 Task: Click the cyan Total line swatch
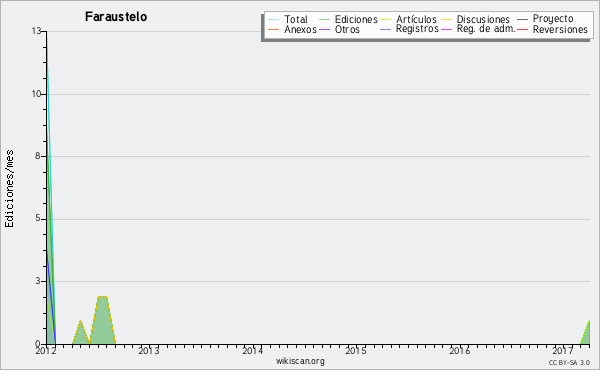(274, 19)
